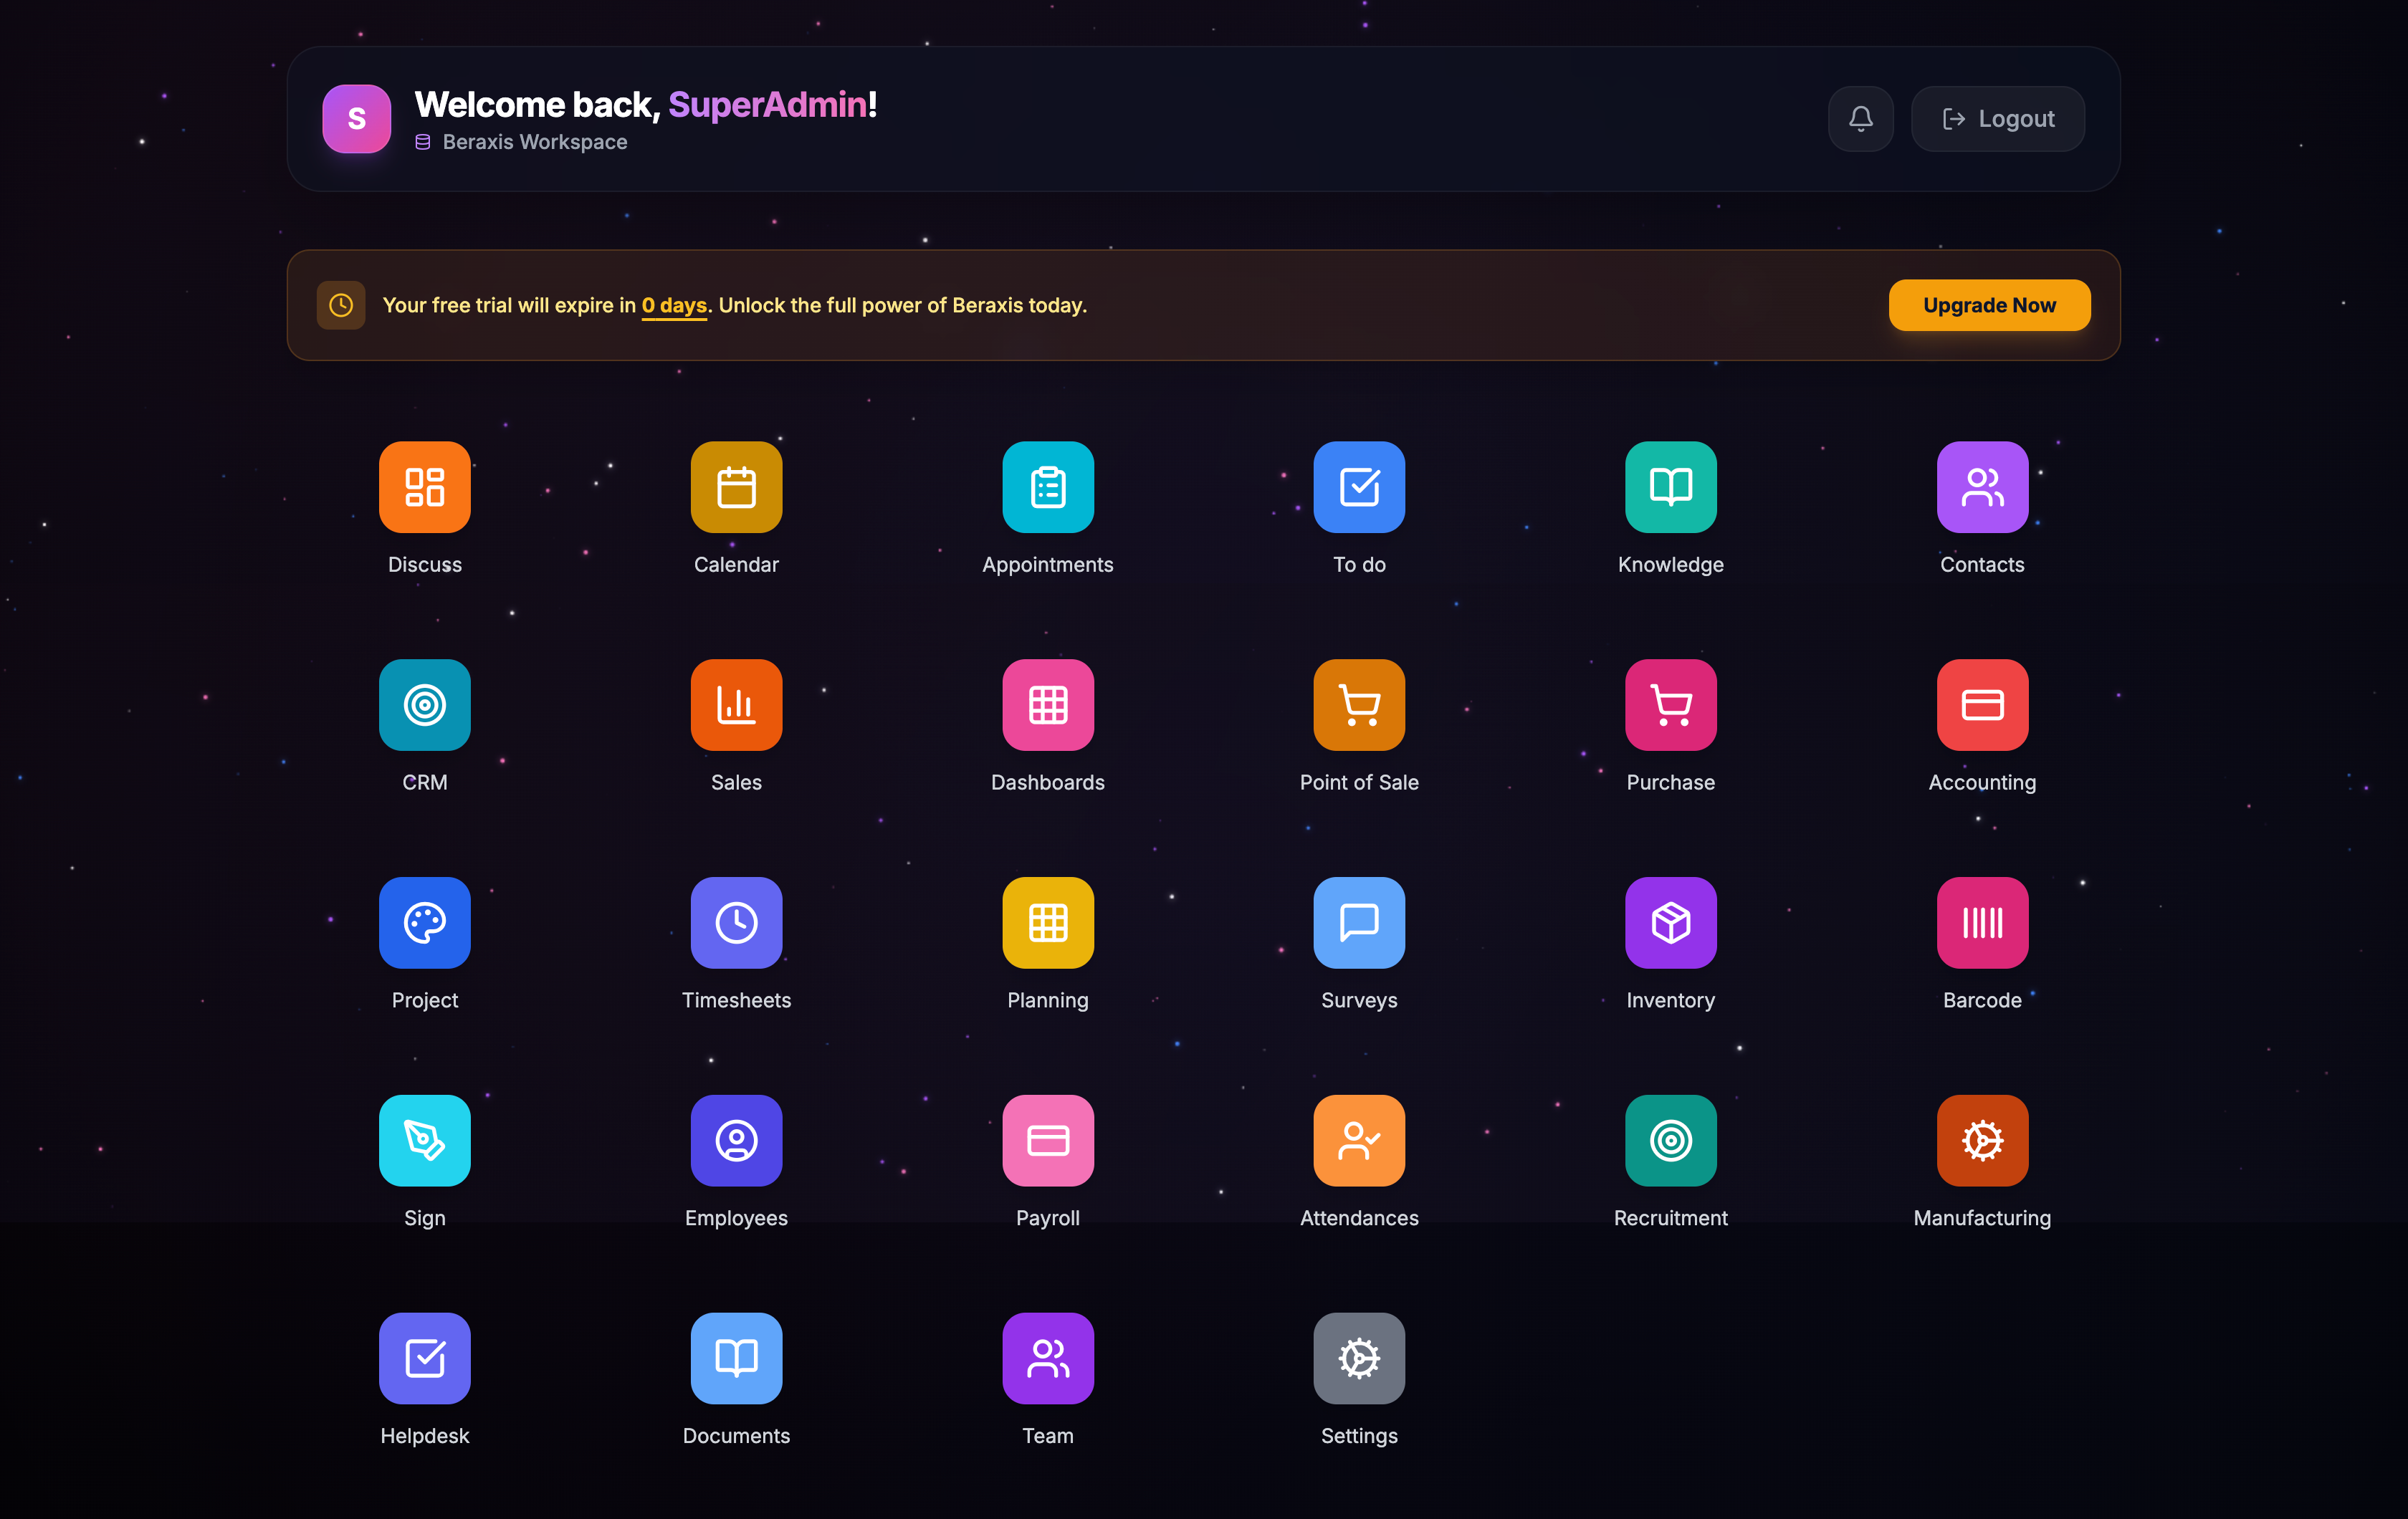Open the Helpdesk app icon
This screenshot has height=1519, width=2408.
(x=424, y=1359)
